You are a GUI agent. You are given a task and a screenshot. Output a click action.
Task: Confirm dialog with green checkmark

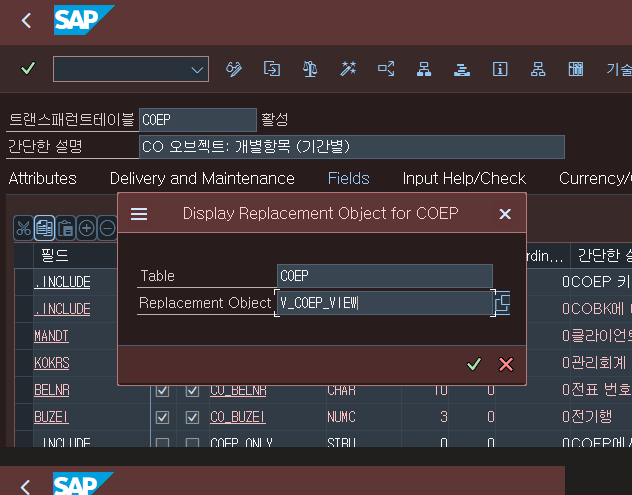pos(474,364)
